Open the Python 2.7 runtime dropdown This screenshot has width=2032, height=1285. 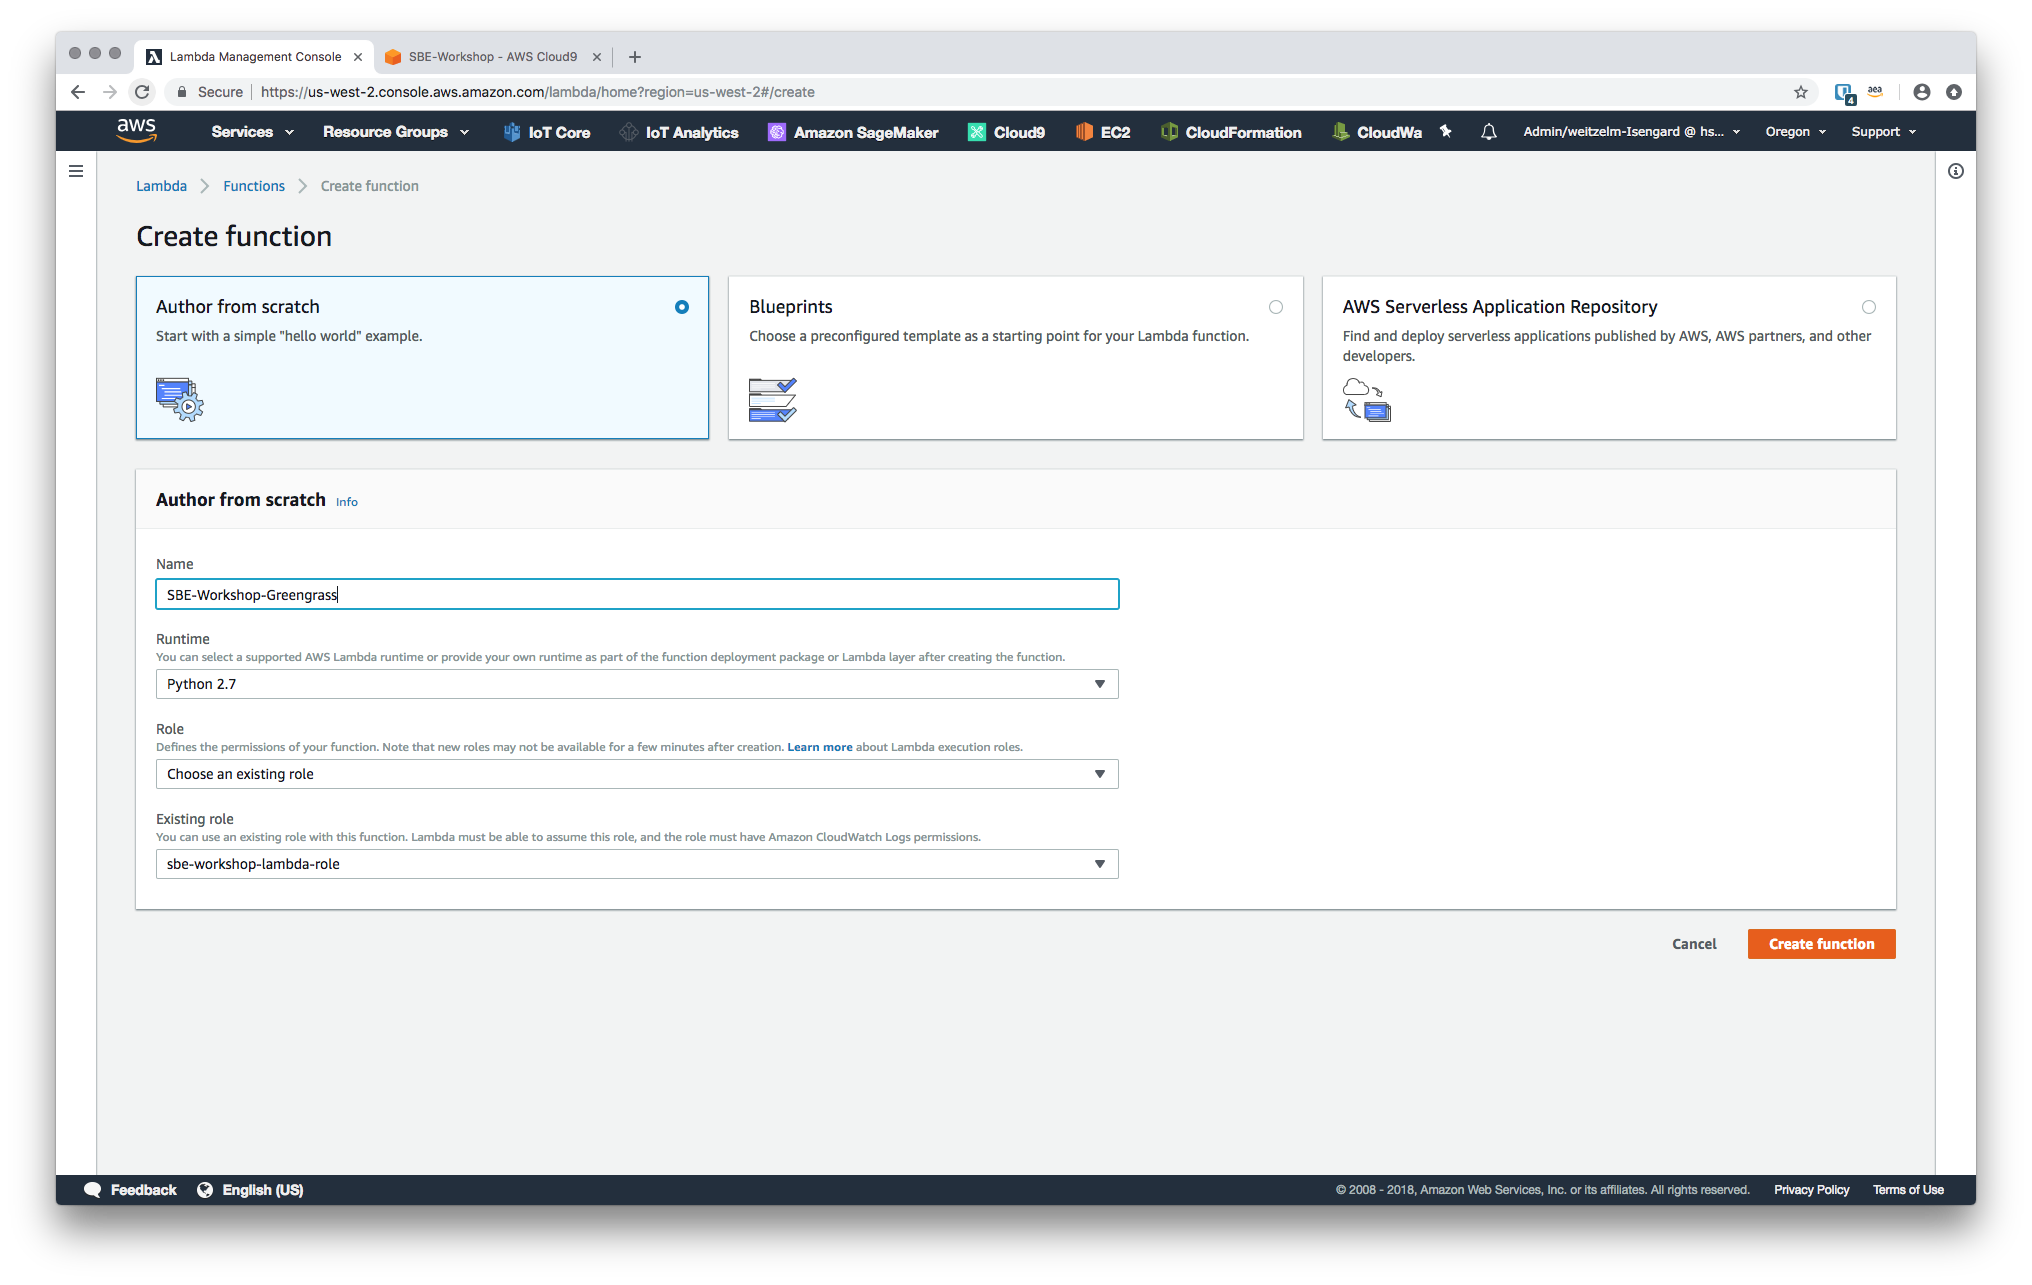637,684
